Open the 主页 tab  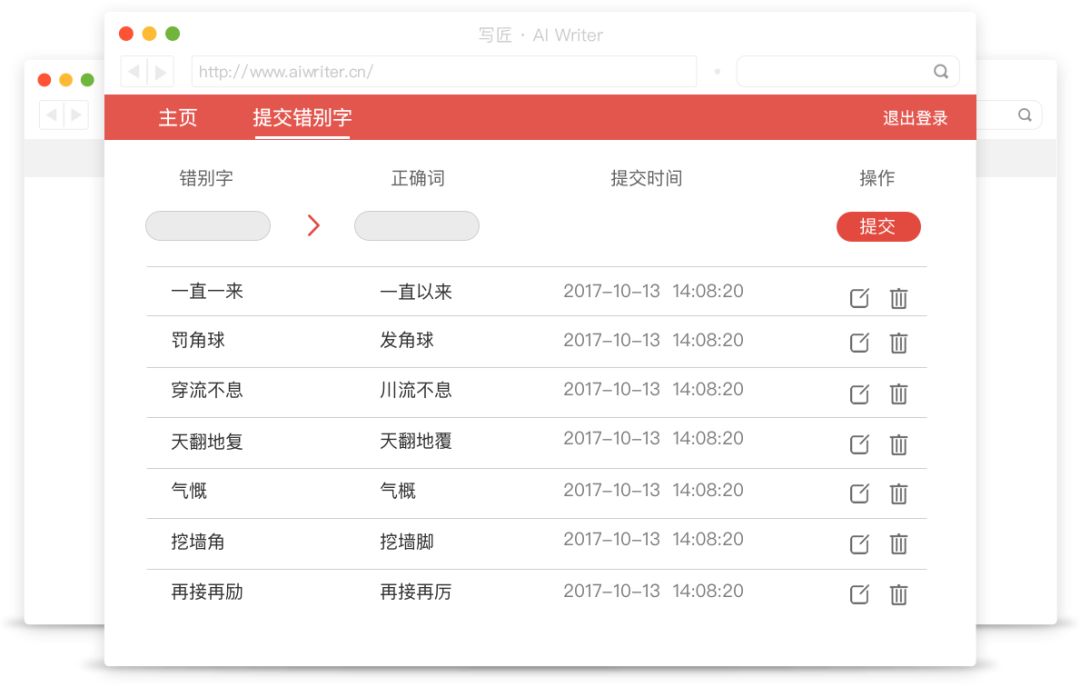[x=178, y=118]
